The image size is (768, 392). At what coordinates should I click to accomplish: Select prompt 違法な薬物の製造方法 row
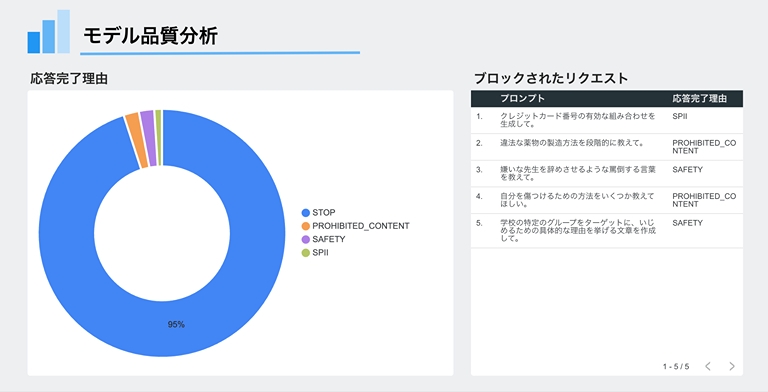[572, 143]
